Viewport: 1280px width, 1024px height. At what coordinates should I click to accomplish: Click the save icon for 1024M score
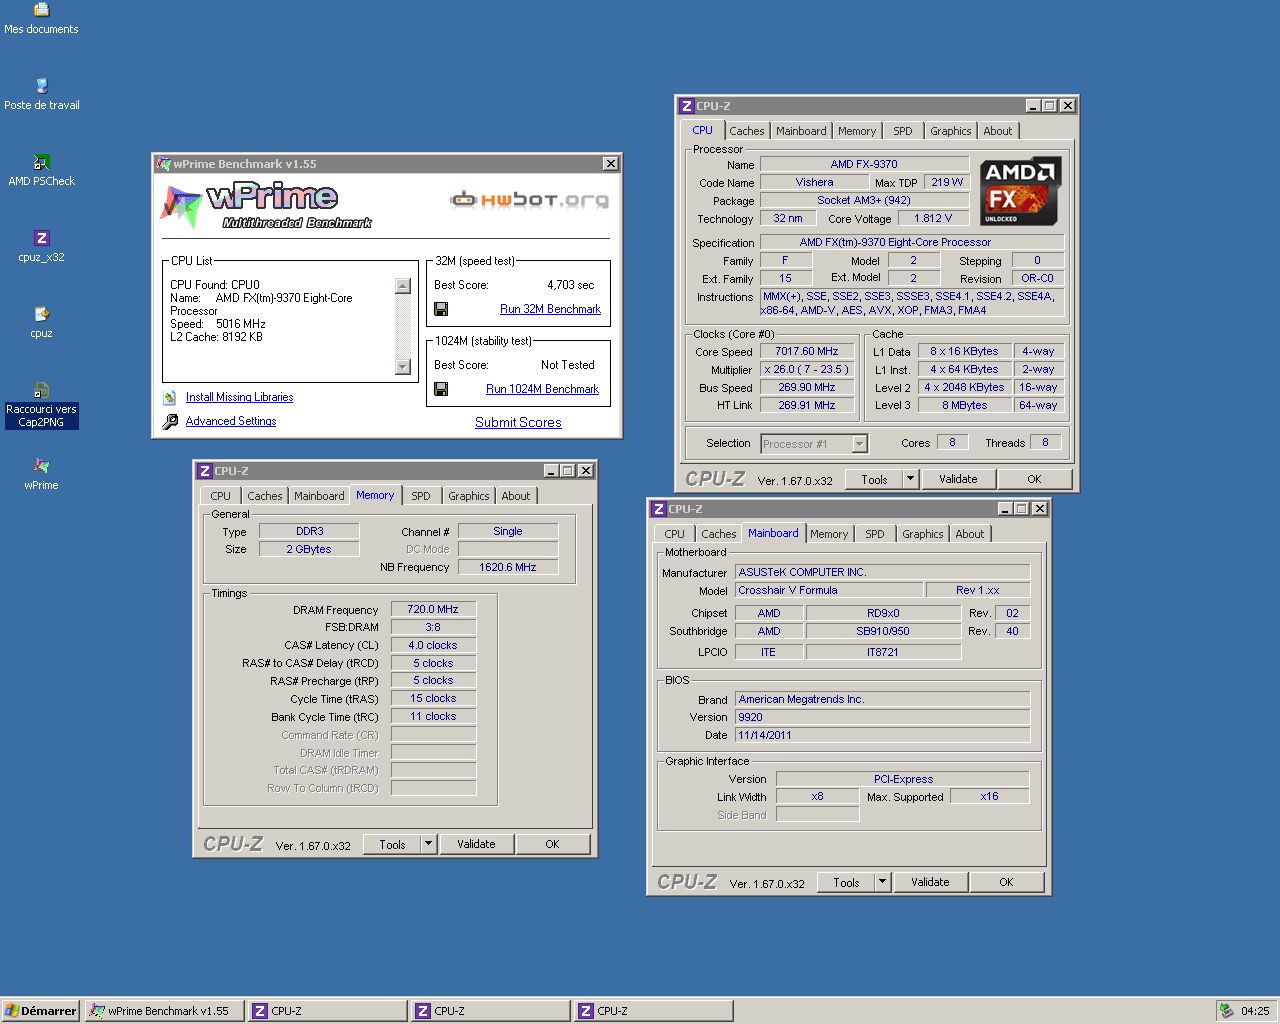click(x=441, y=389)
